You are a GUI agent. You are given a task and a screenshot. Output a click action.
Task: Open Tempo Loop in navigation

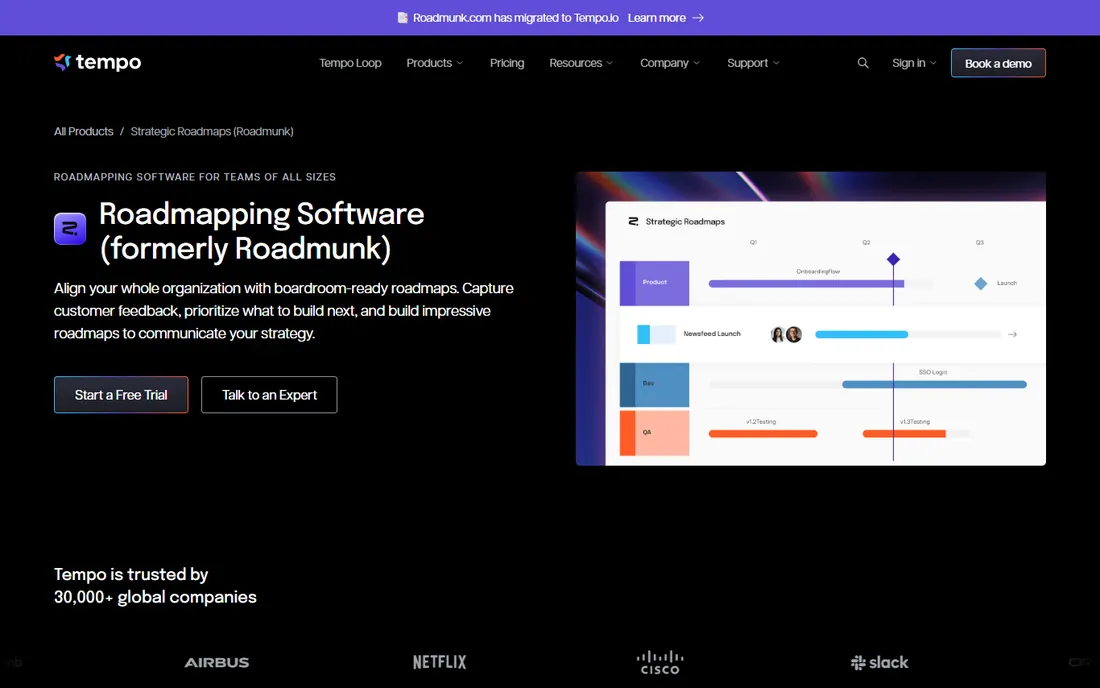350,63
